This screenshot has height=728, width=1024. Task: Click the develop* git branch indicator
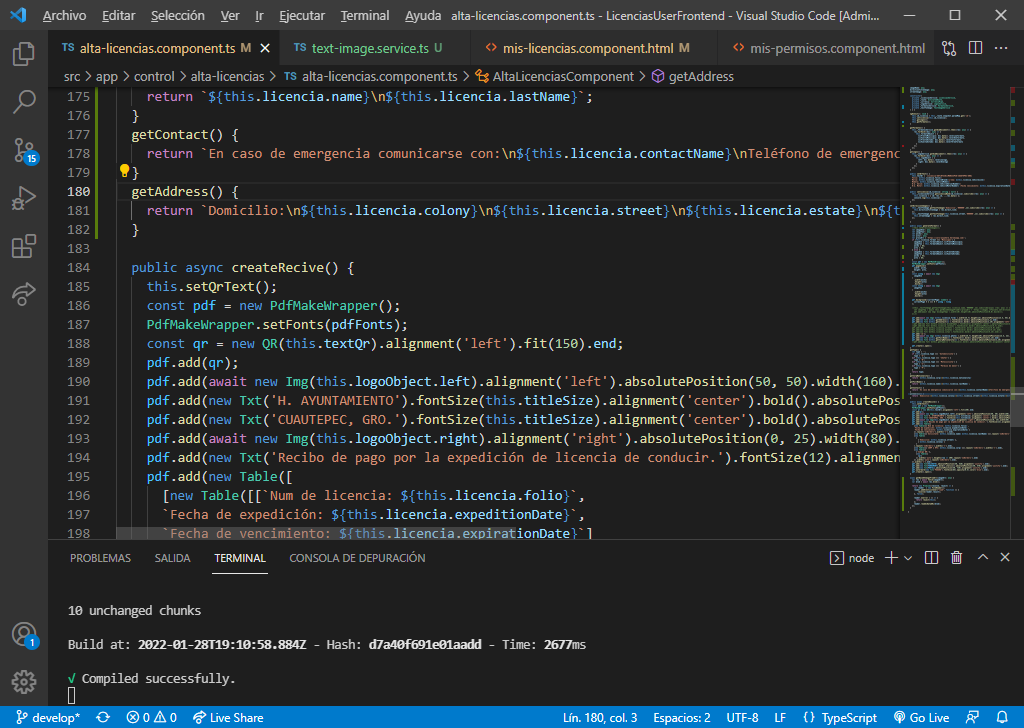(x=48, y=718)
